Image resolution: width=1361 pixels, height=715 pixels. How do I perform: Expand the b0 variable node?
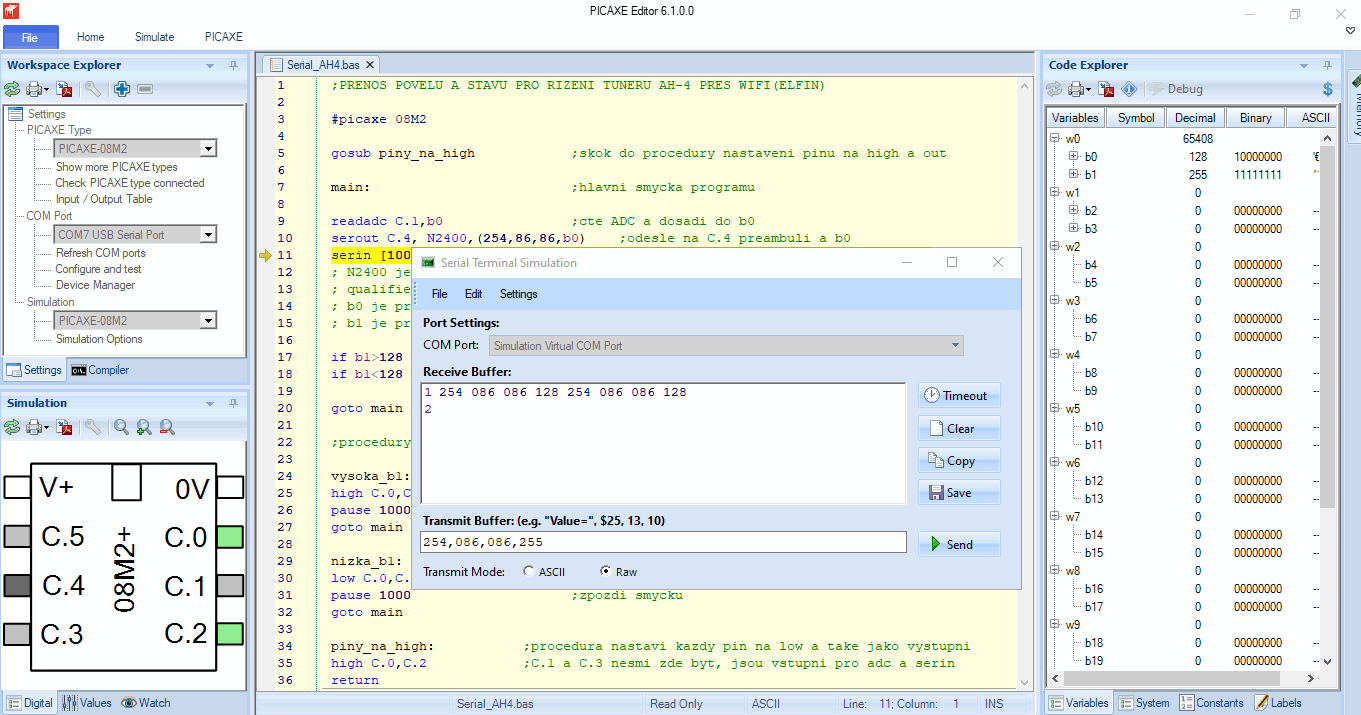(1073, 157)
